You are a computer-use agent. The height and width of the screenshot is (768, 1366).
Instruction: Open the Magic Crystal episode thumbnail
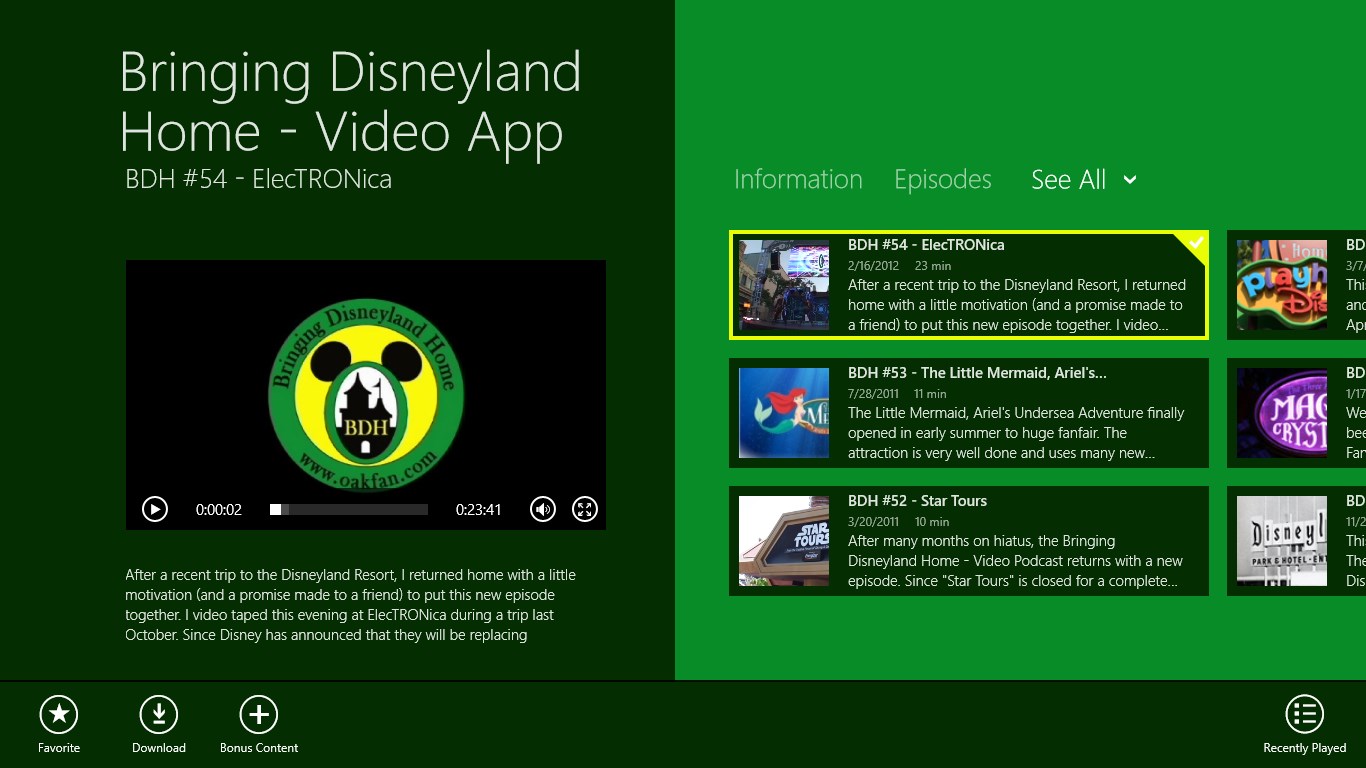[x=1282, y=413]
